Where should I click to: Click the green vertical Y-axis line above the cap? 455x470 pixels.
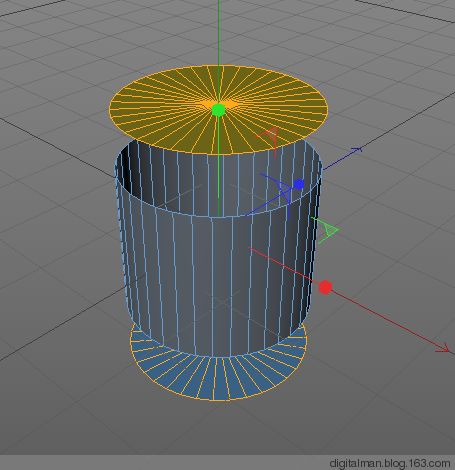pos(219,33)
